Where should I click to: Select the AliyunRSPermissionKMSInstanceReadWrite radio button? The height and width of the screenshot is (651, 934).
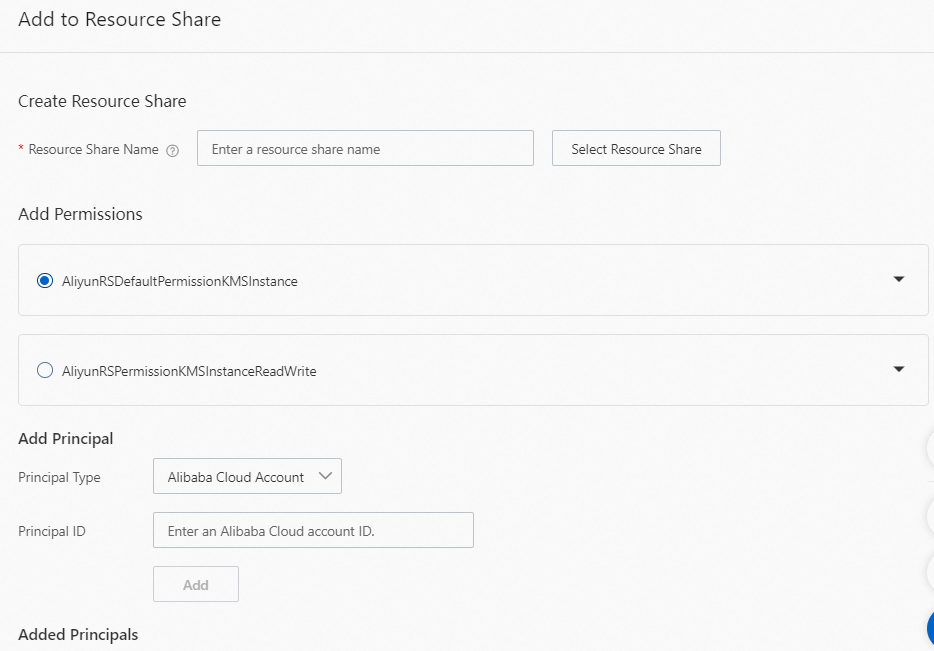click(44, 371)
